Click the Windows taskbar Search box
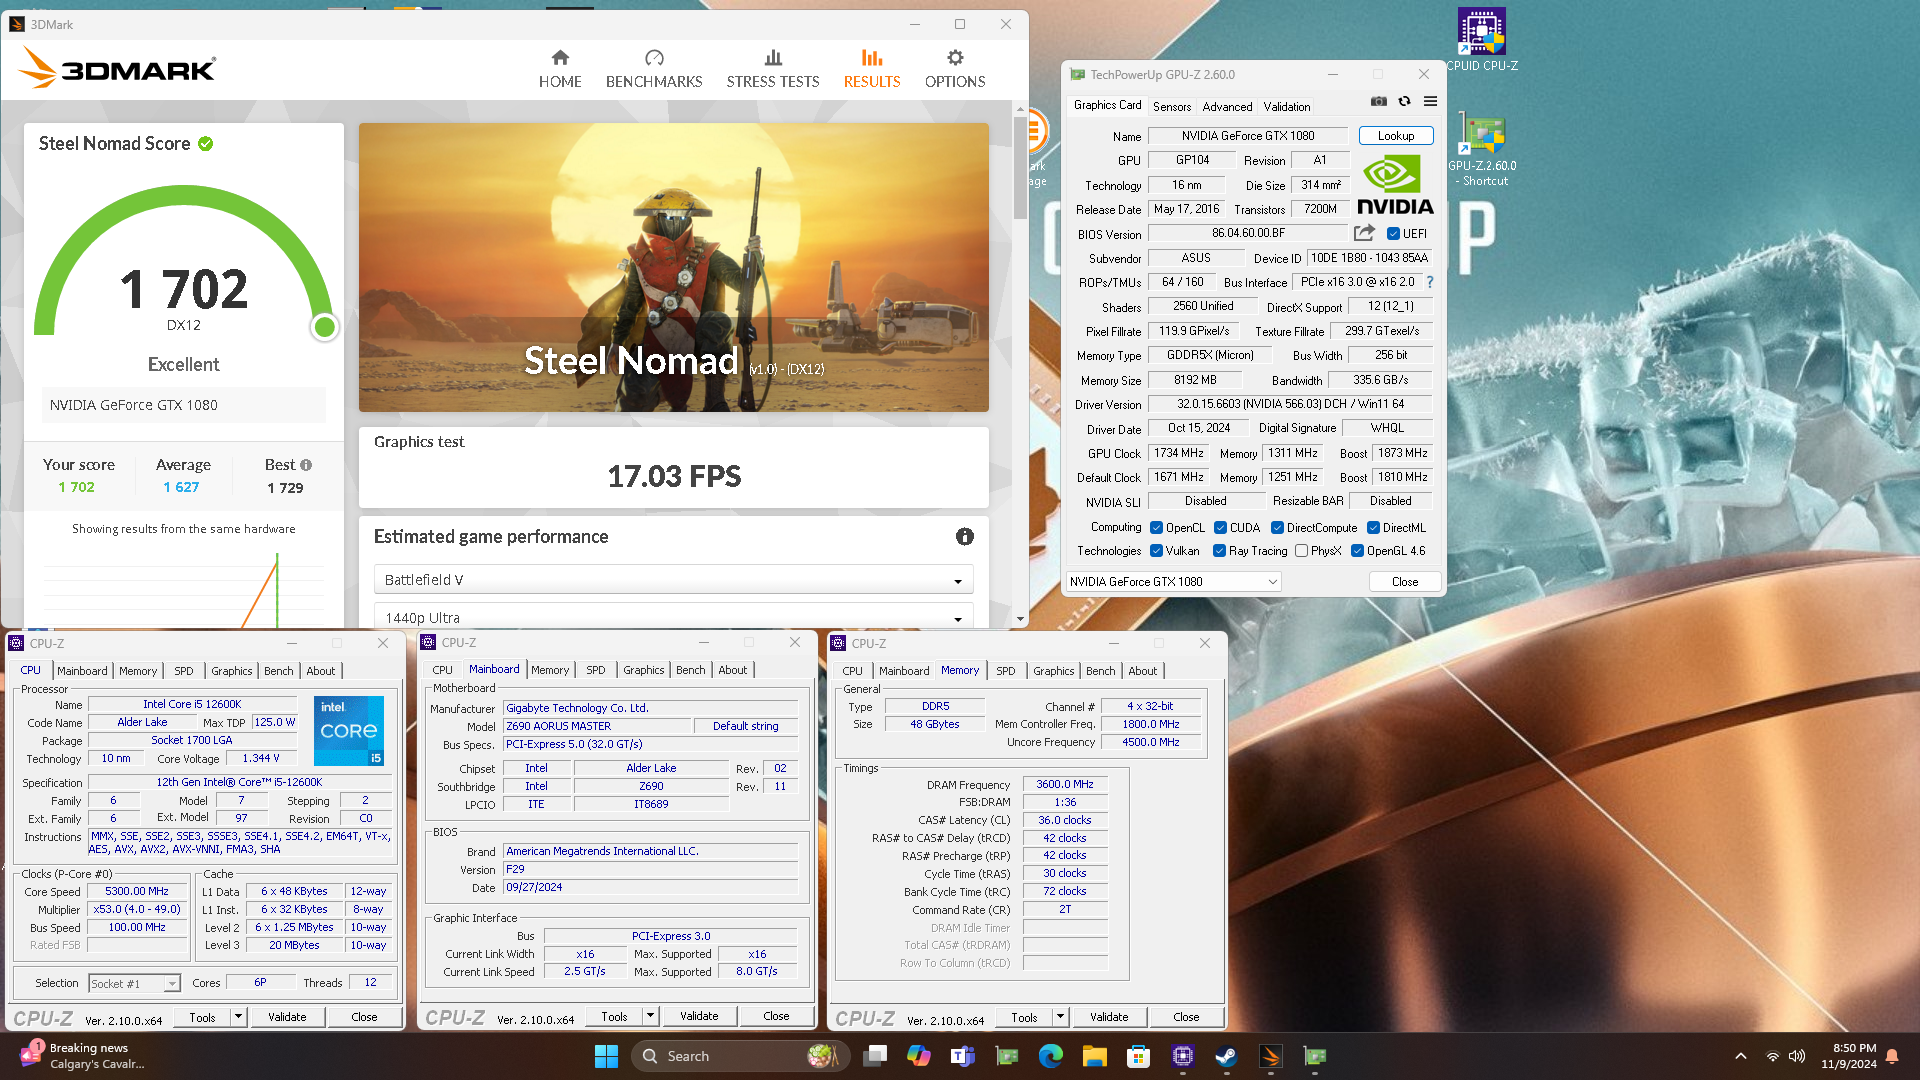 click(740, 1056)
